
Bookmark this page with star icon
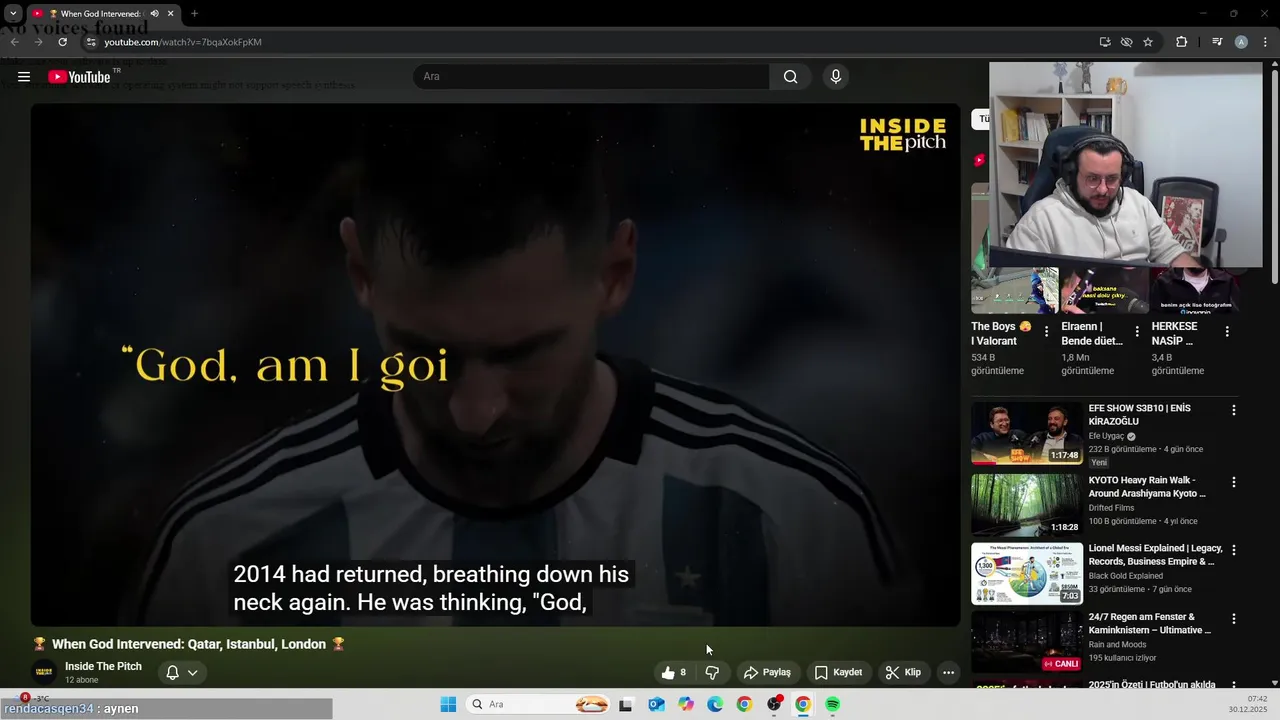(x=1148, y=42)
